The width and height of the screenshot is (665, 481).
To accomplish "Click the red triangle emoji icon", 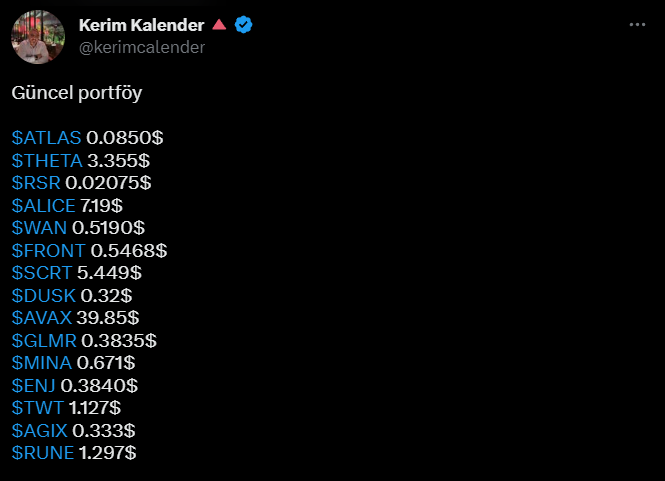I will [x=219, y=25].
